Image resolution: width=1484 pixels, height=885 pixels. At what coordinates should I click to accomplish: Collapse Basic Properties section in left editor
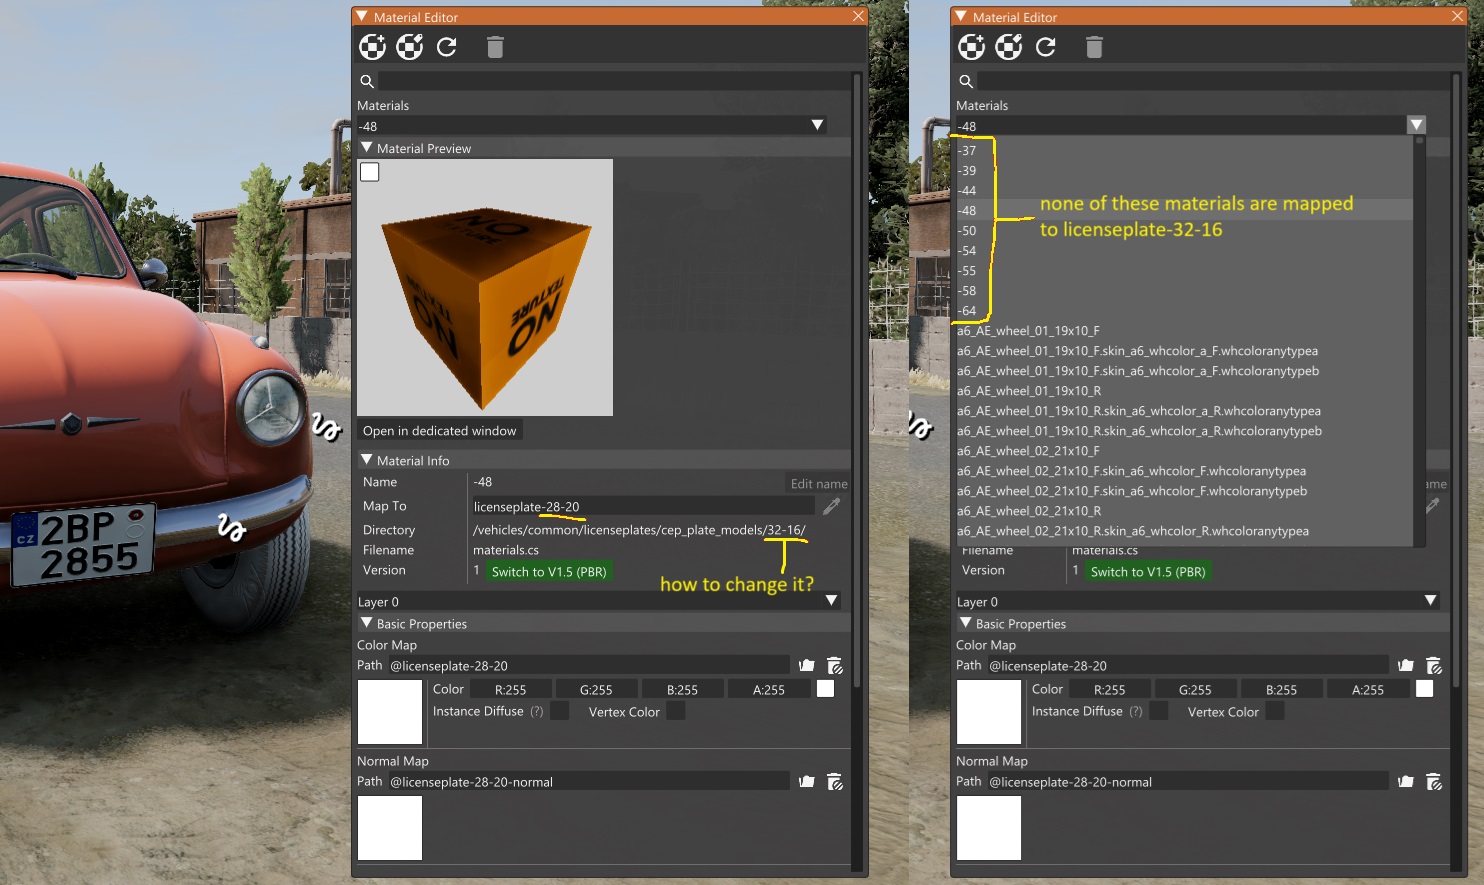pos(367,623)
